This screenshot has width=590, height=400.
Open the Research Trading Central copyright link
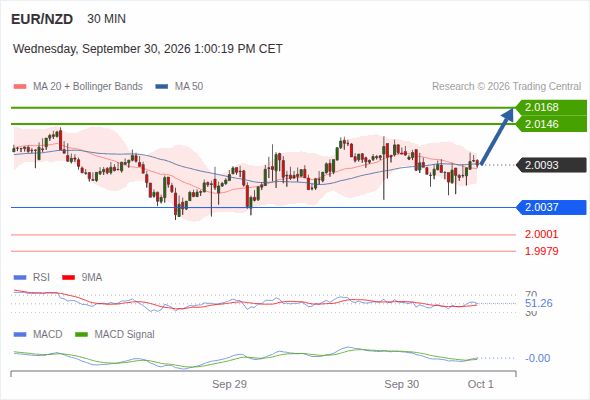(506, 87)
